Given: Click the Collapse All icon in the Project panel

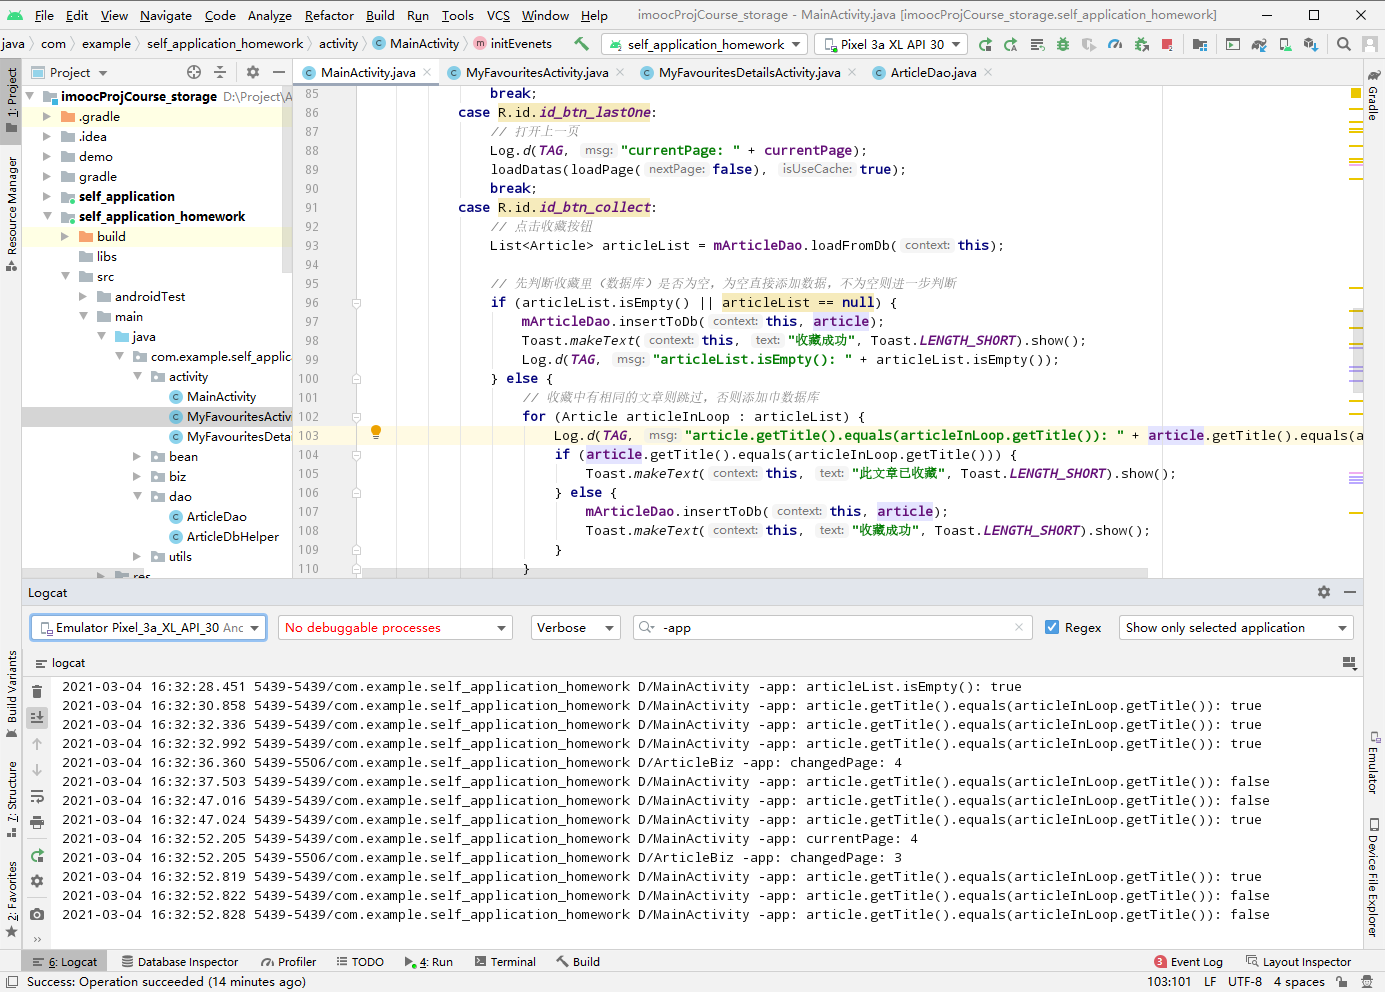Looking at the screenshot, I should pos(221,72).
